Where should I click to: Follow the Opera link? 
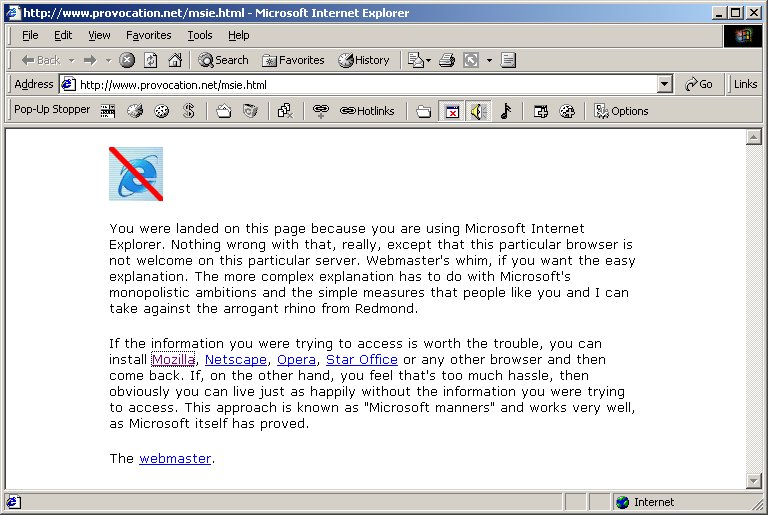(296, 360)
